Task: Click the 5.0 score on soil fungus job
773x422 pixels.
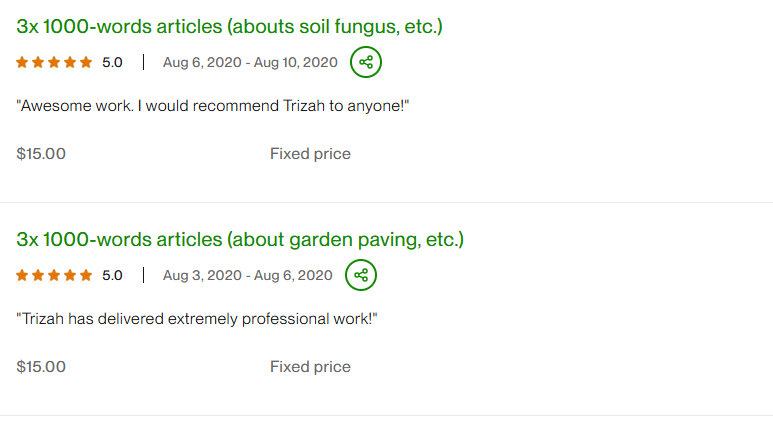Action: [112, 63]
